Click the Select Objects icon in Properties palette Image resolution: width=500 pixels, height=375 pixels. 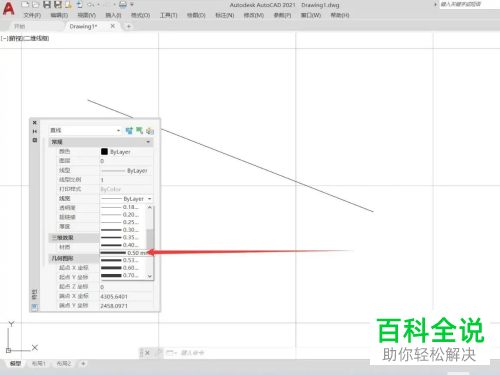click(139, 131)
